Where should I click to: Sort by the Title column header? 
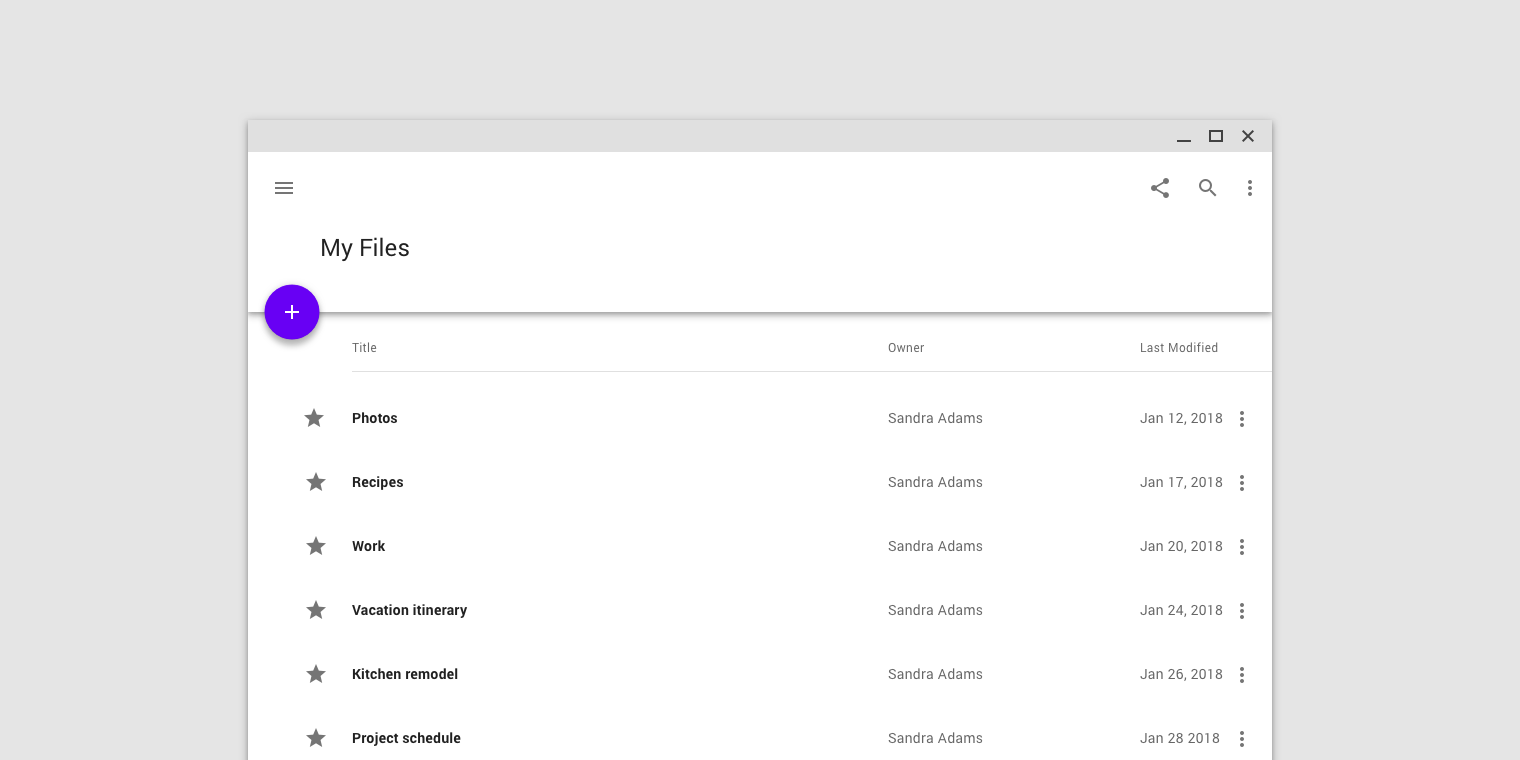[364, 348]
